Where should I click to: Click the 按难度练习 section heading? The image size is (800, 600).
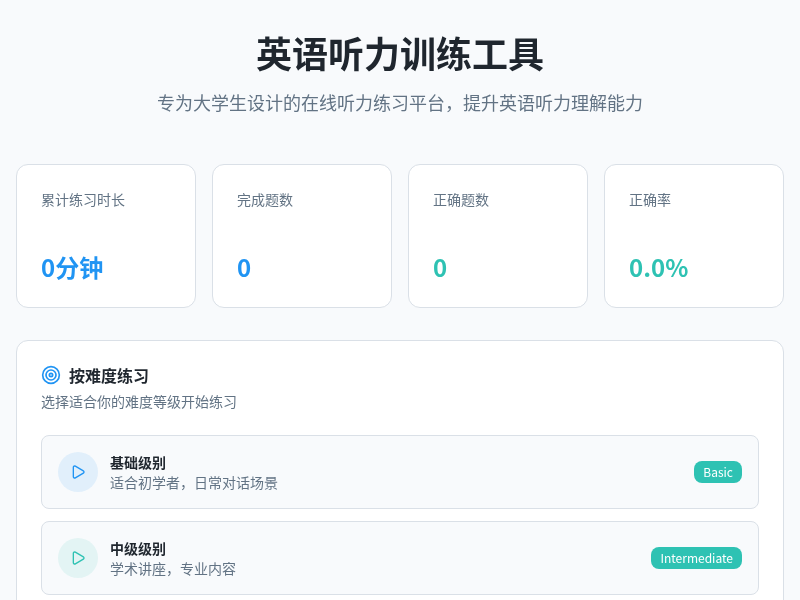(110, 376)
